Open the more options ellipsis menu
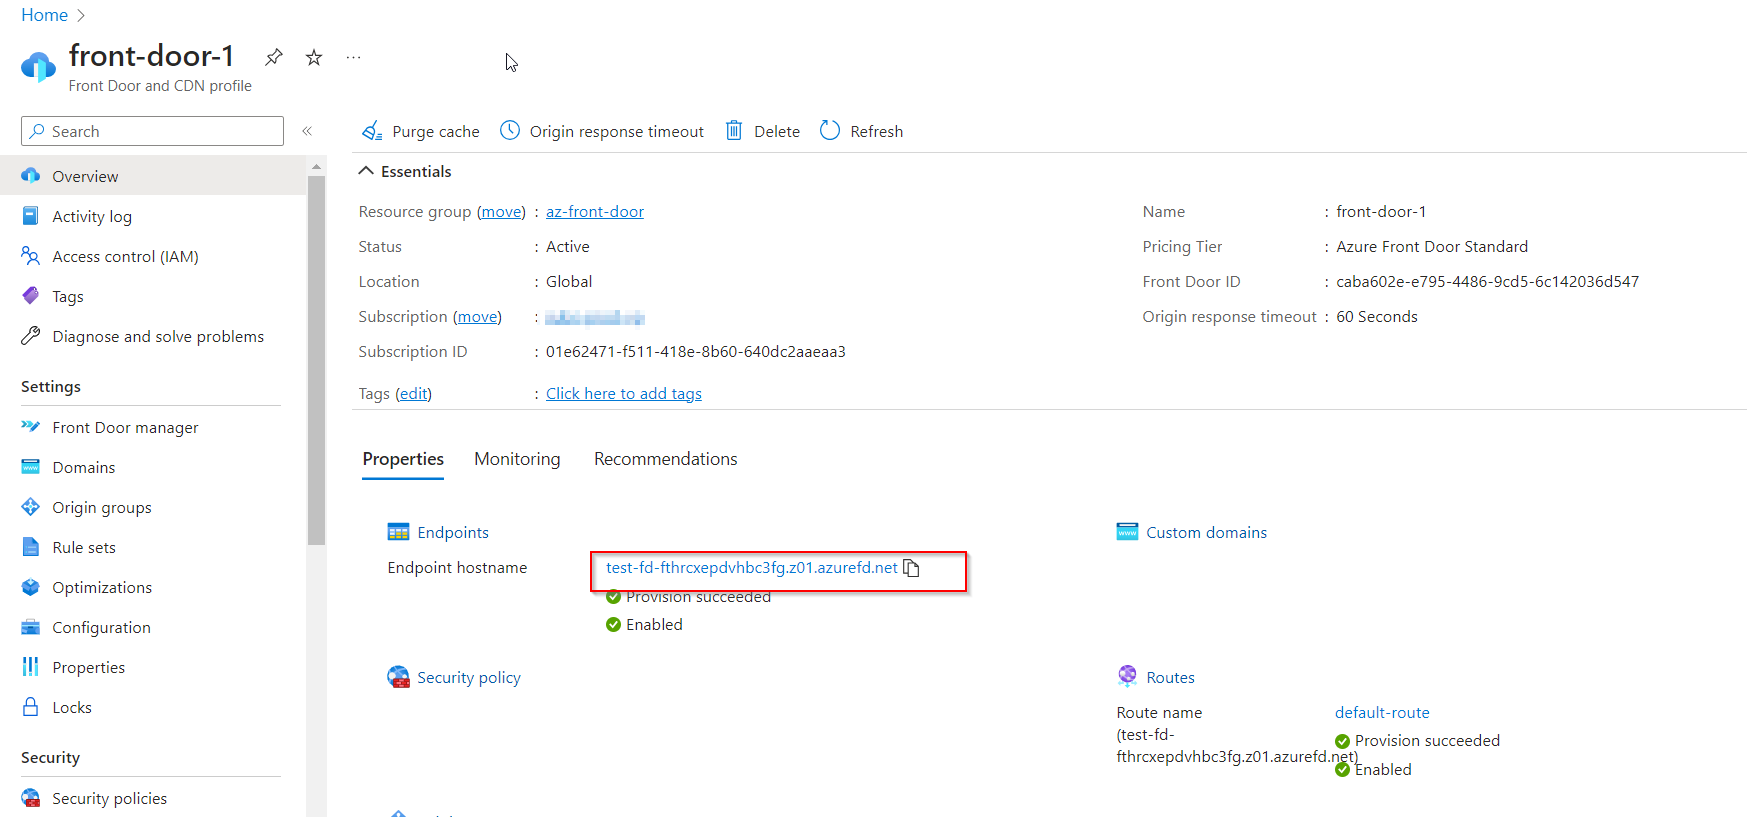This screenshot has height=817, width=1747. [x=353, y=57]
